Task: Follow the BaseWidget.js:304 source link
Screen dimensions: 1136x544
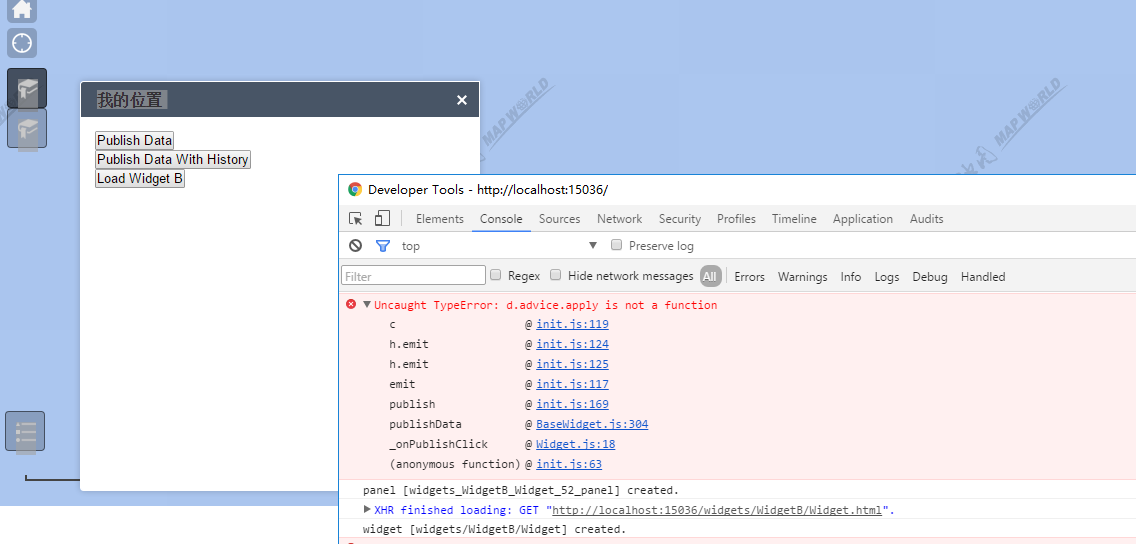Action: tap(592, 424)
